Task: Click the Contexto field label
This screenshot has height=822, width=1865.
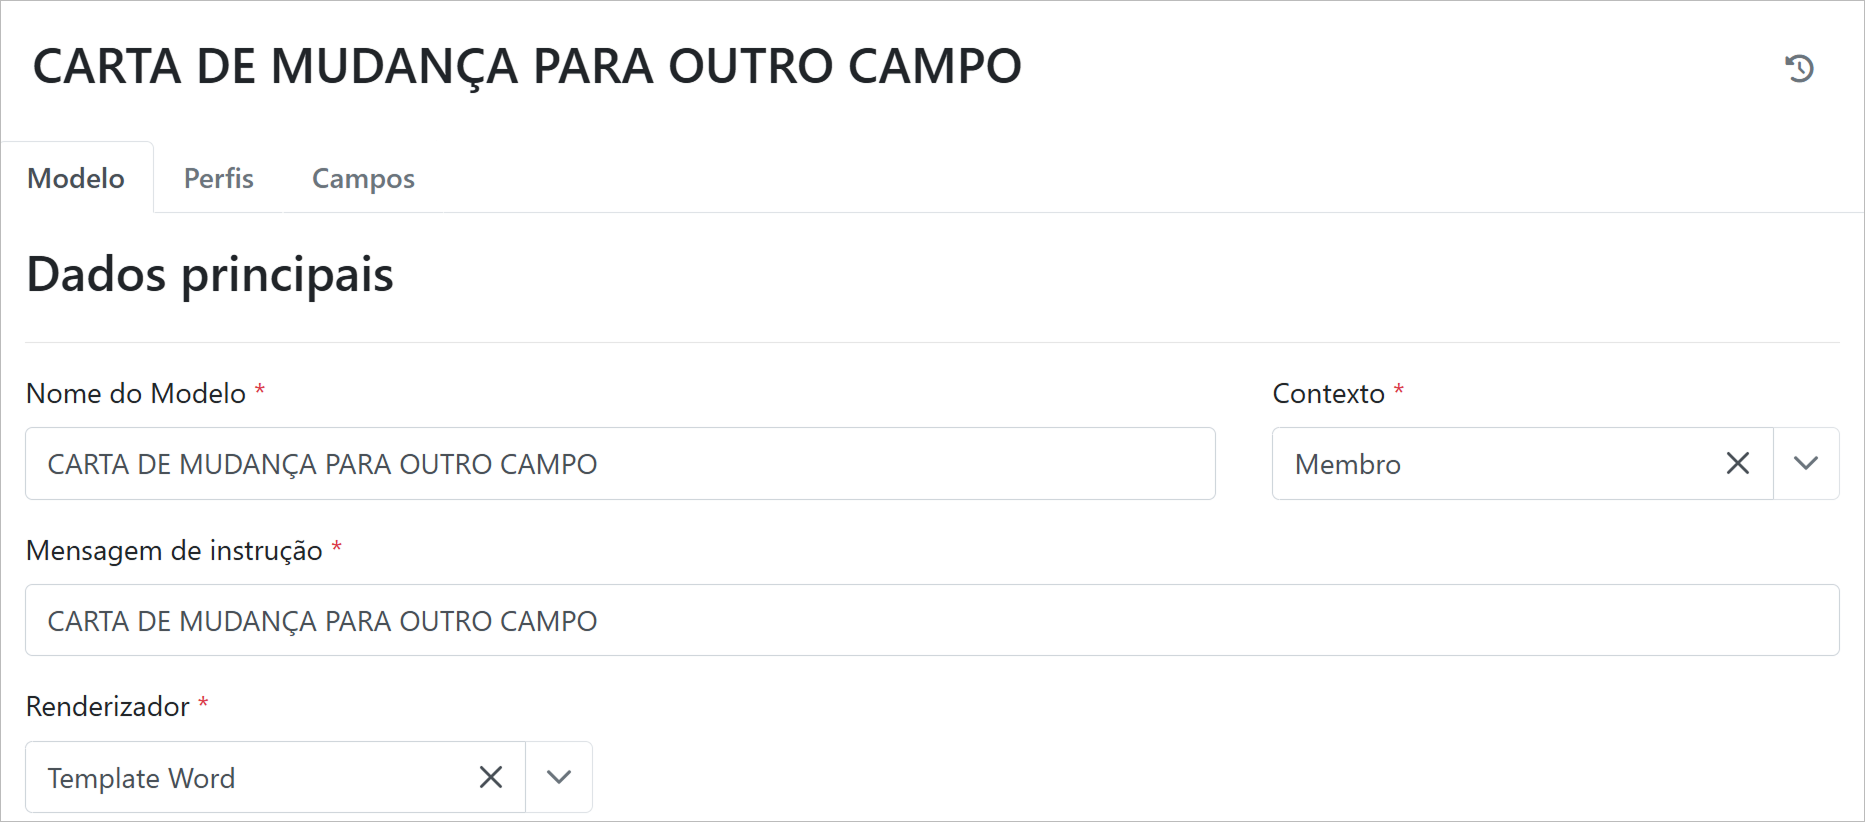Action: (1328, 393)
